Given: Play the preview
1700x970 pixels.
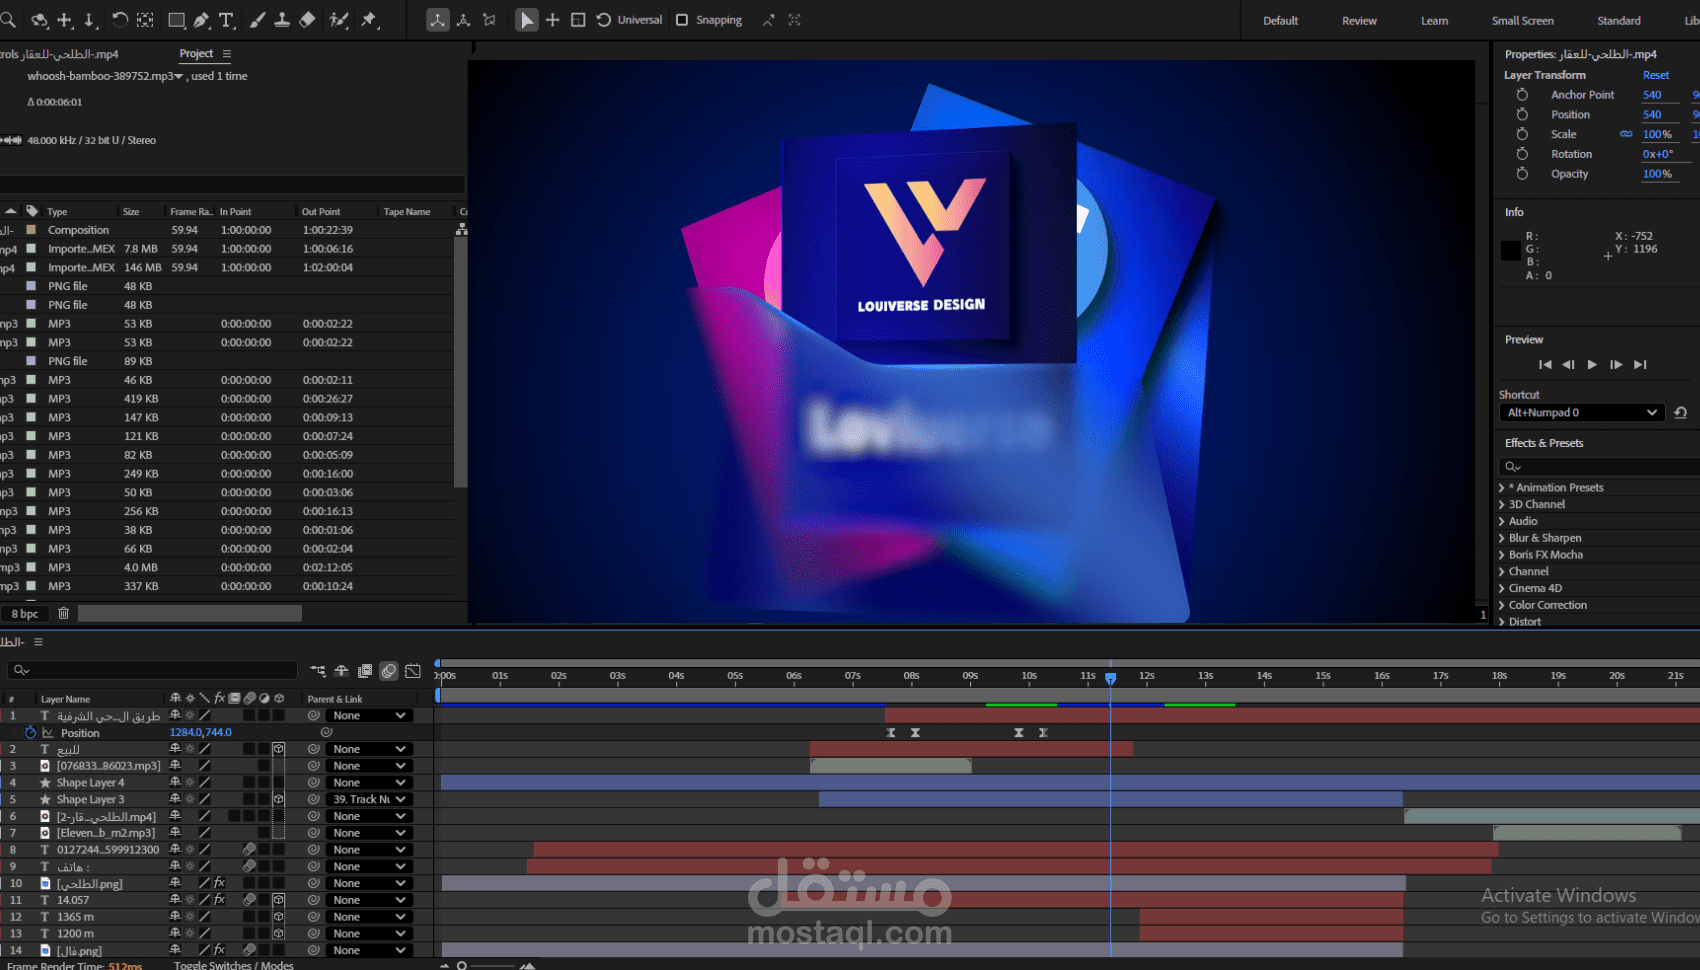Looking at the screenshot, I should pyautogui.click(x=1592, y=365).
